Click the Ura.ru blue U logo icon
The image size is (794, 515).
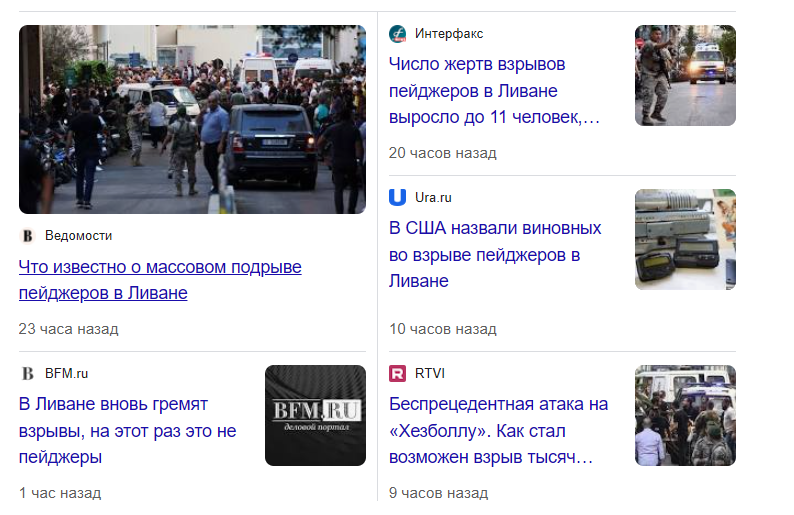pyautogui.click(x=398, y=197)
